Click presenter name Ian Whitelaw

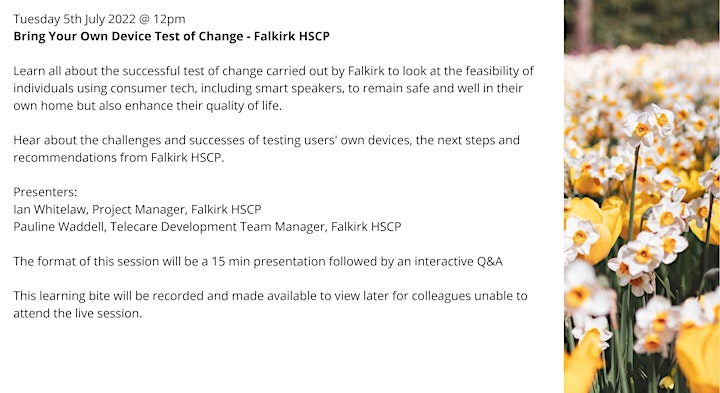point(50,209)
